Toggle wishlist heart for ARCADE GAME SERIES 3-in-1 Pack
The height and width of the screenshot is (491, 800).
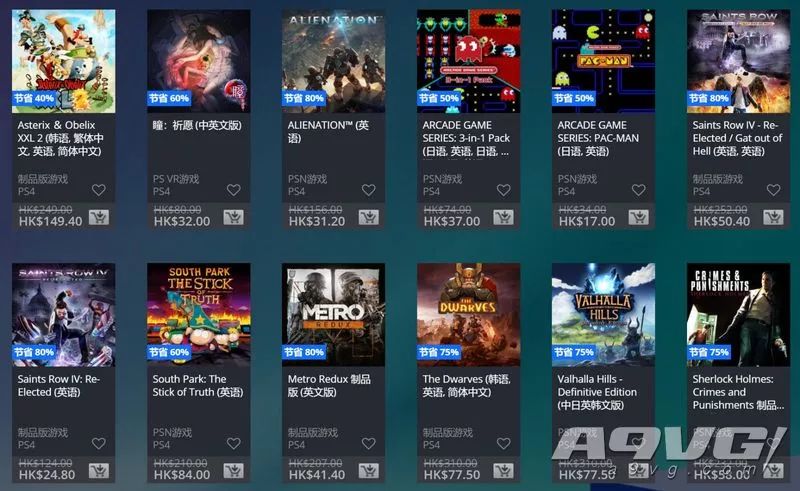click(504, 190)
